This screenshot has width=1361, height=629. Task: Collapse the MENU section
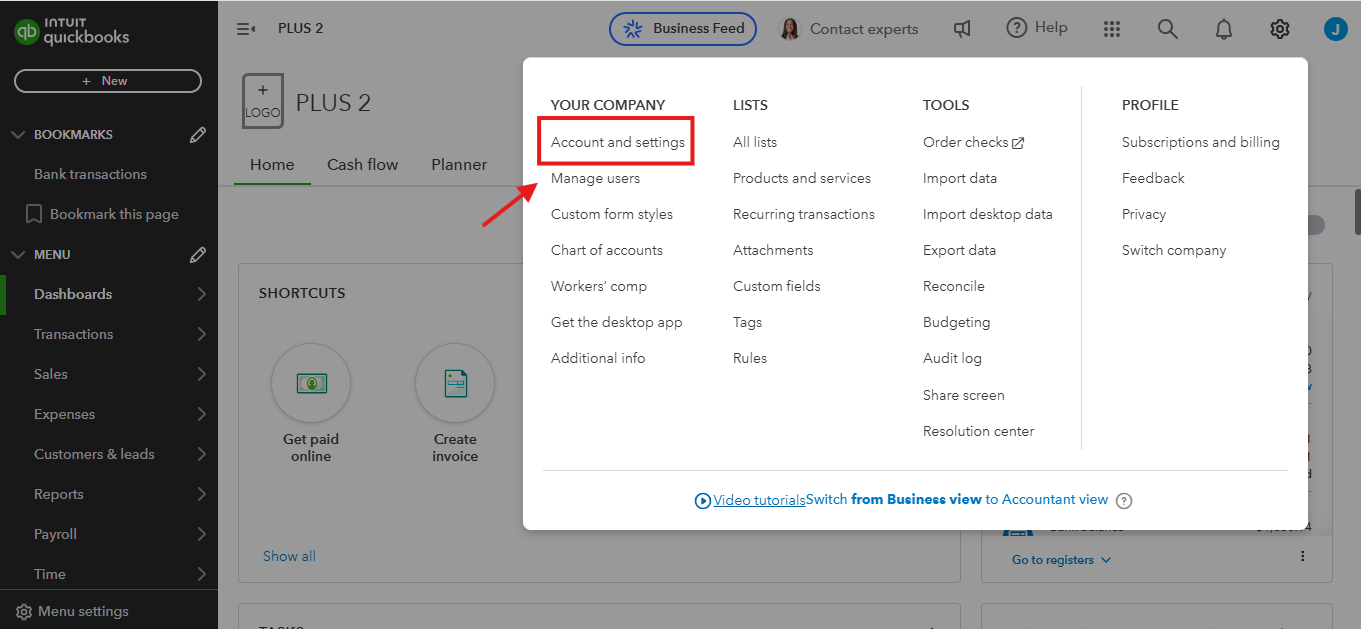tap(17, 255)
